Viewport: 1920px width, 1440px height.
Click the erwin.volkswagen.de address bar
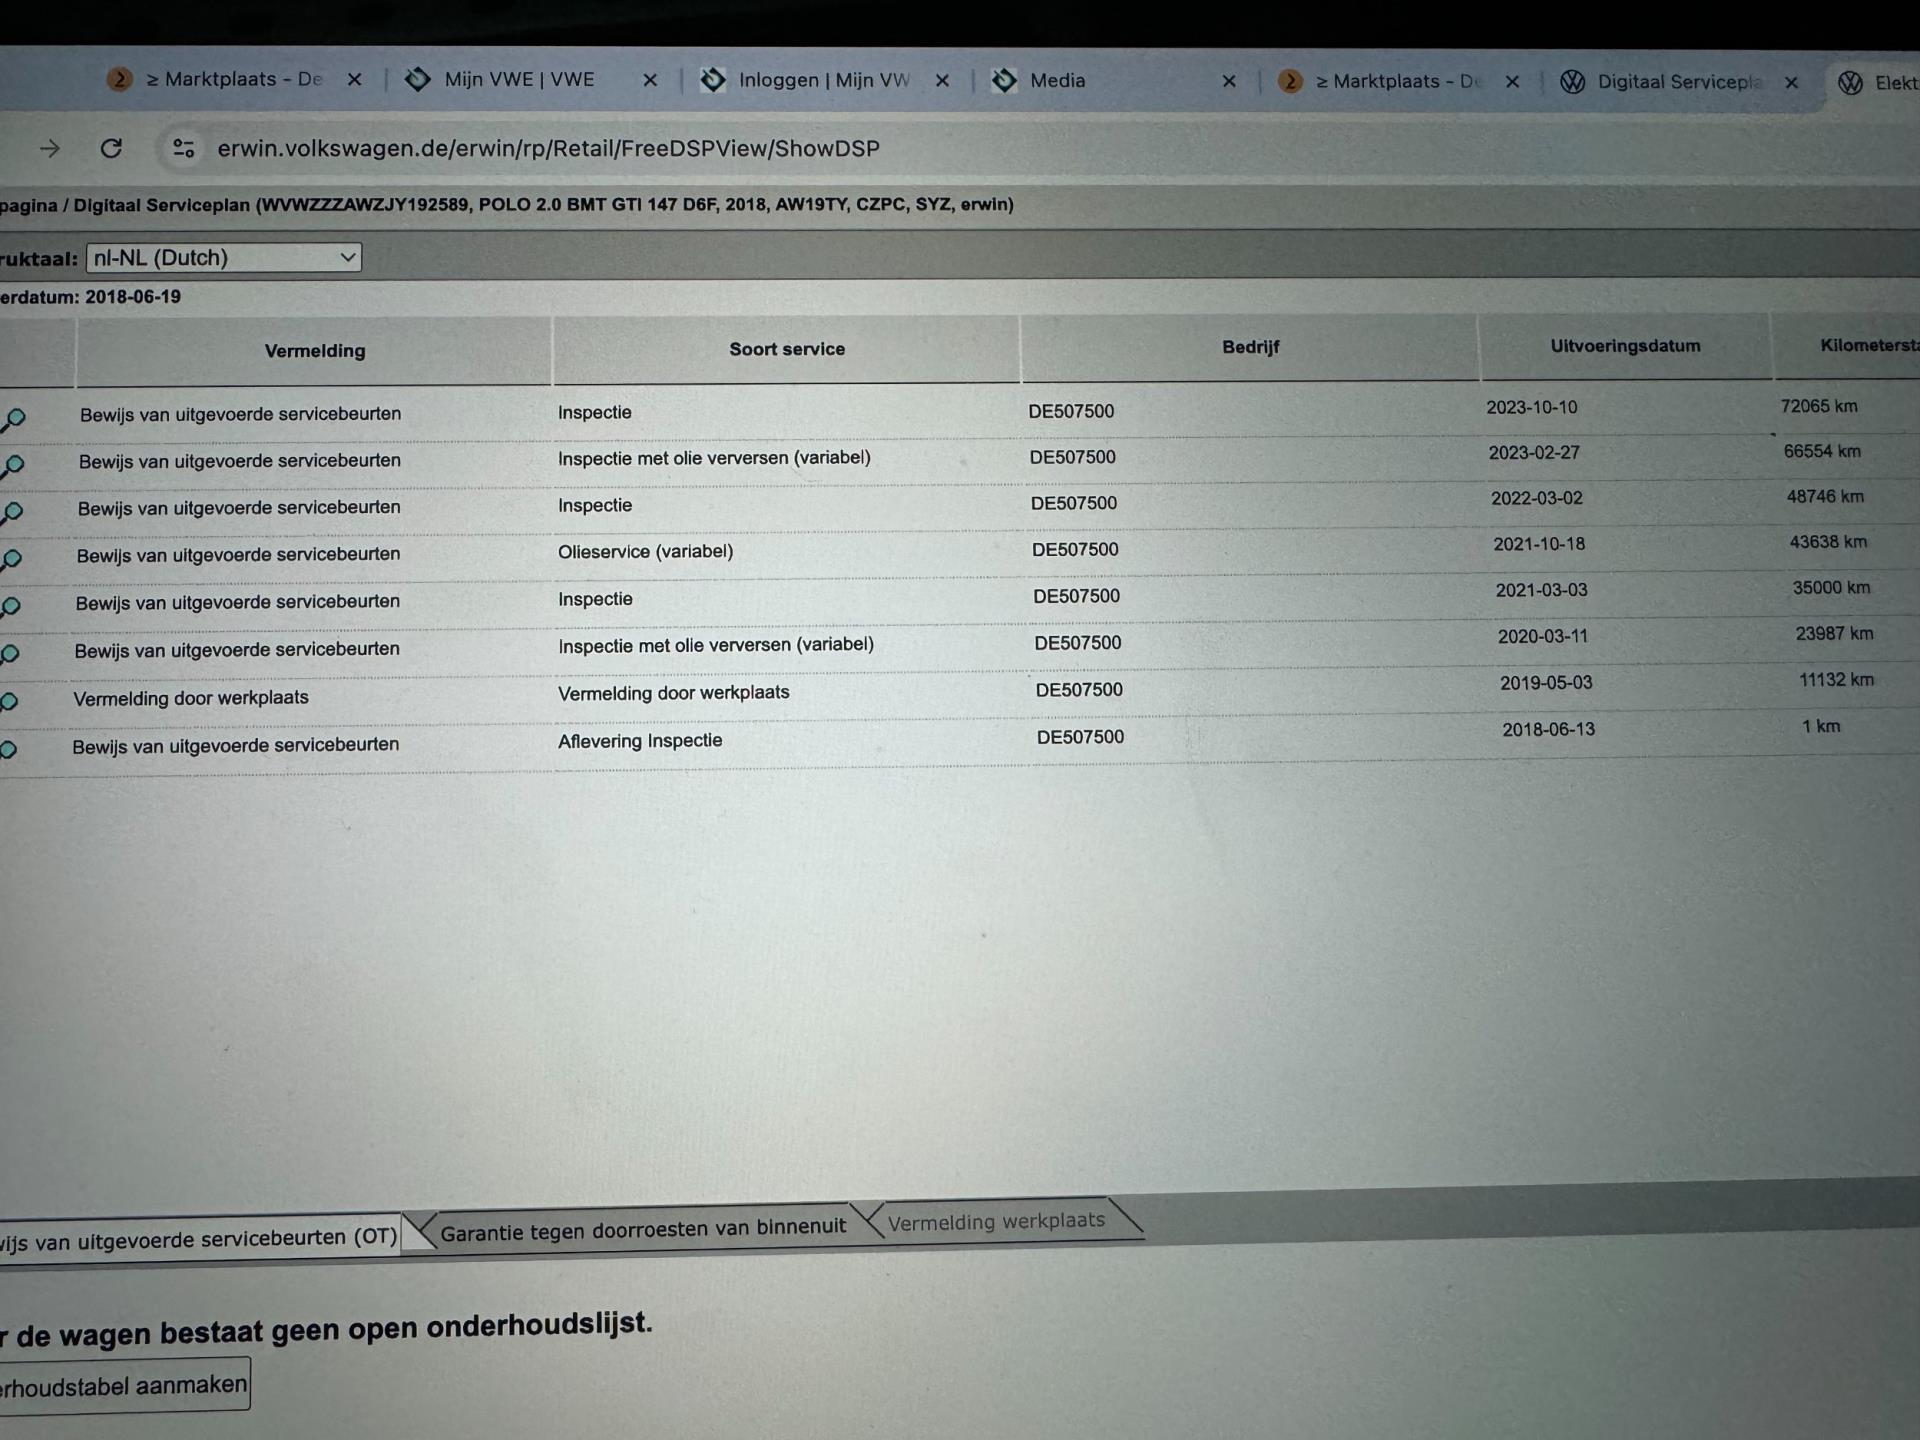(548, 149)
